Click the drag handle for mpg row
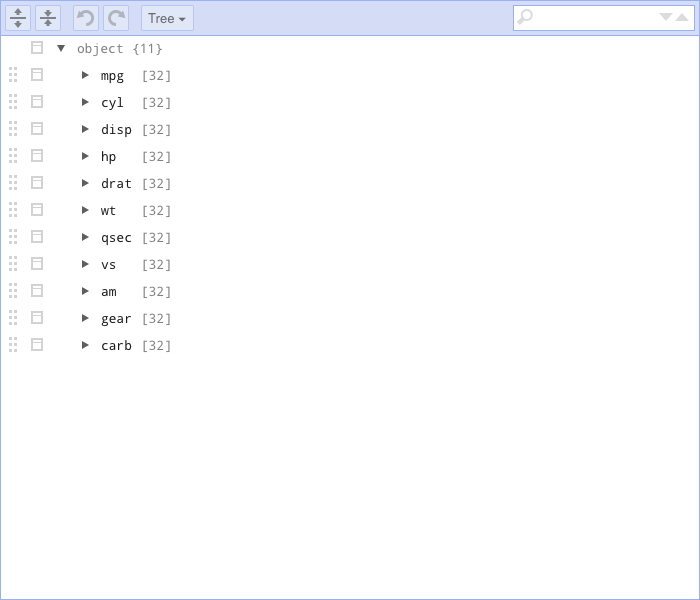 click(13, 75)
